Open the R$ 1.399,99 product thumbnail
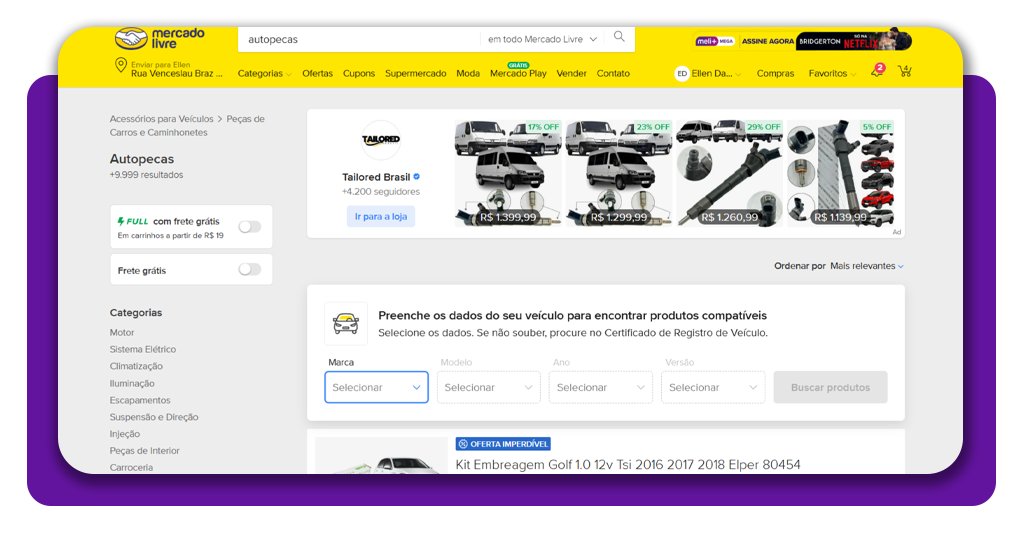 pos(508,173)
